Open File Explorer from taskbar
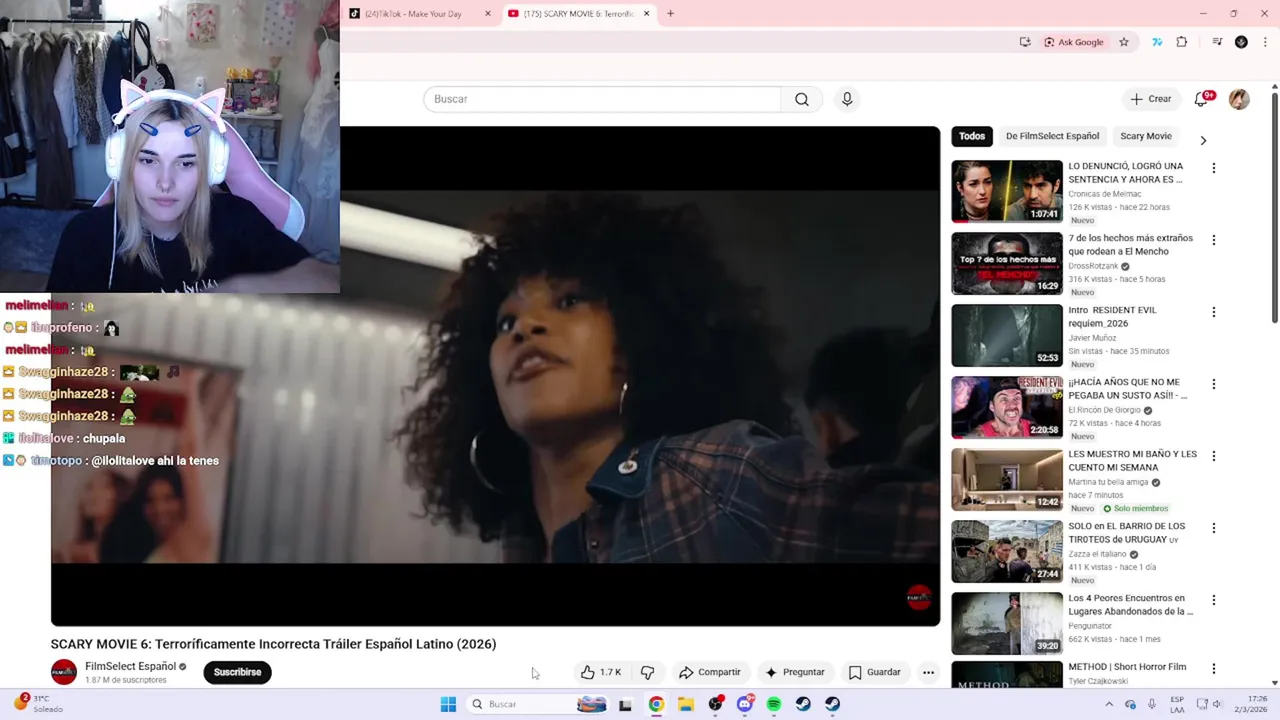 click(686, 704)
